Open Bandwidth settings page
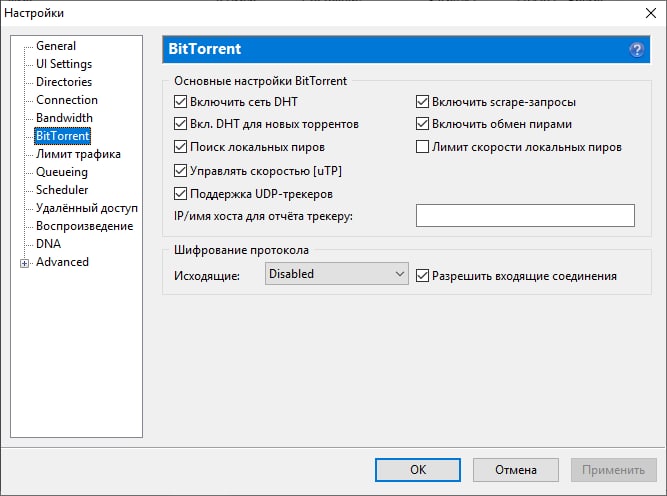 (x=64, y=117)
